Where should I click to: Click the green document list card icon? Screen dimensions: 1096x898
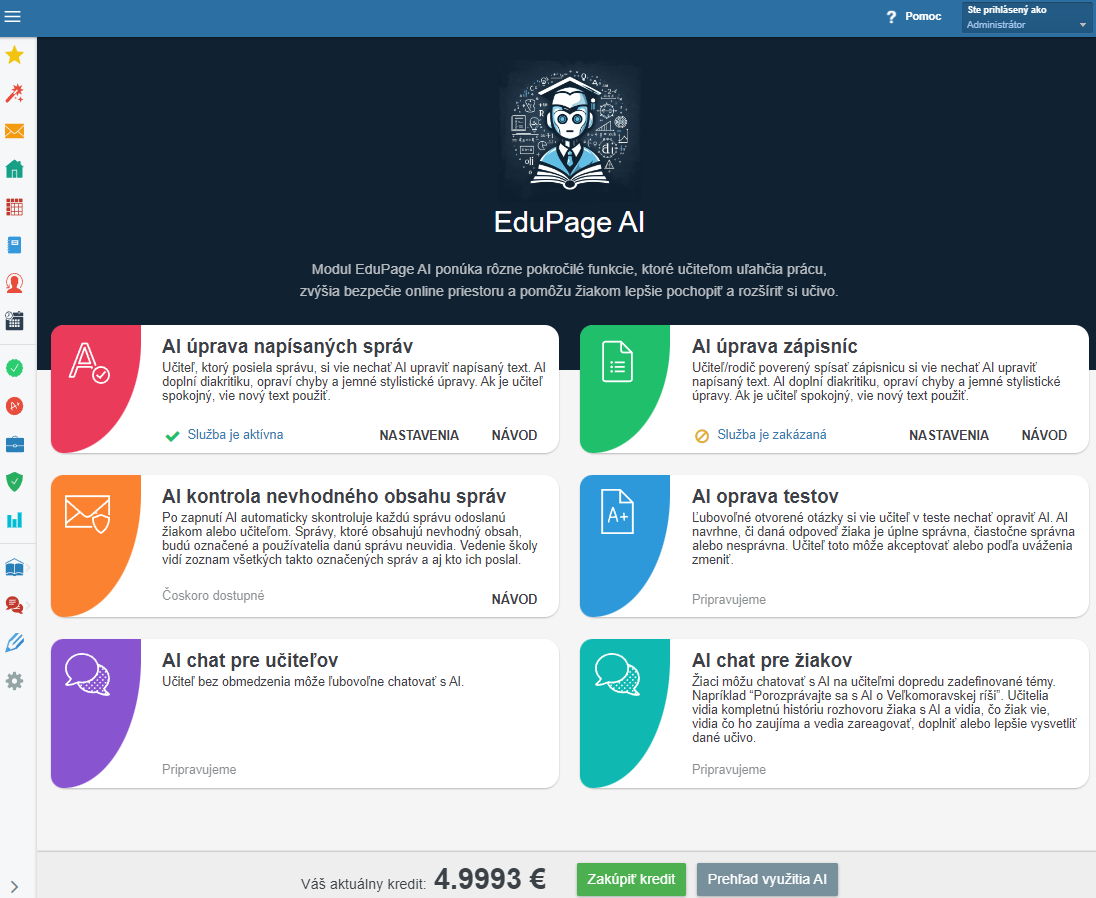click(618, 361)
